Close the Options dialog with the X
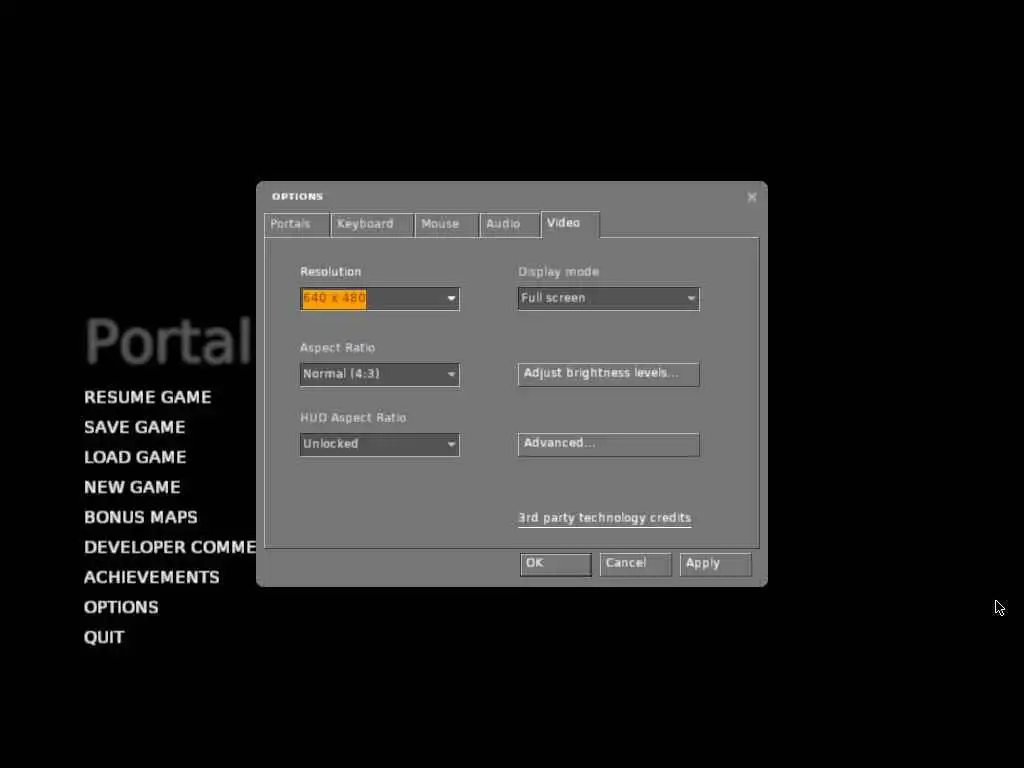 coord(752,197)
